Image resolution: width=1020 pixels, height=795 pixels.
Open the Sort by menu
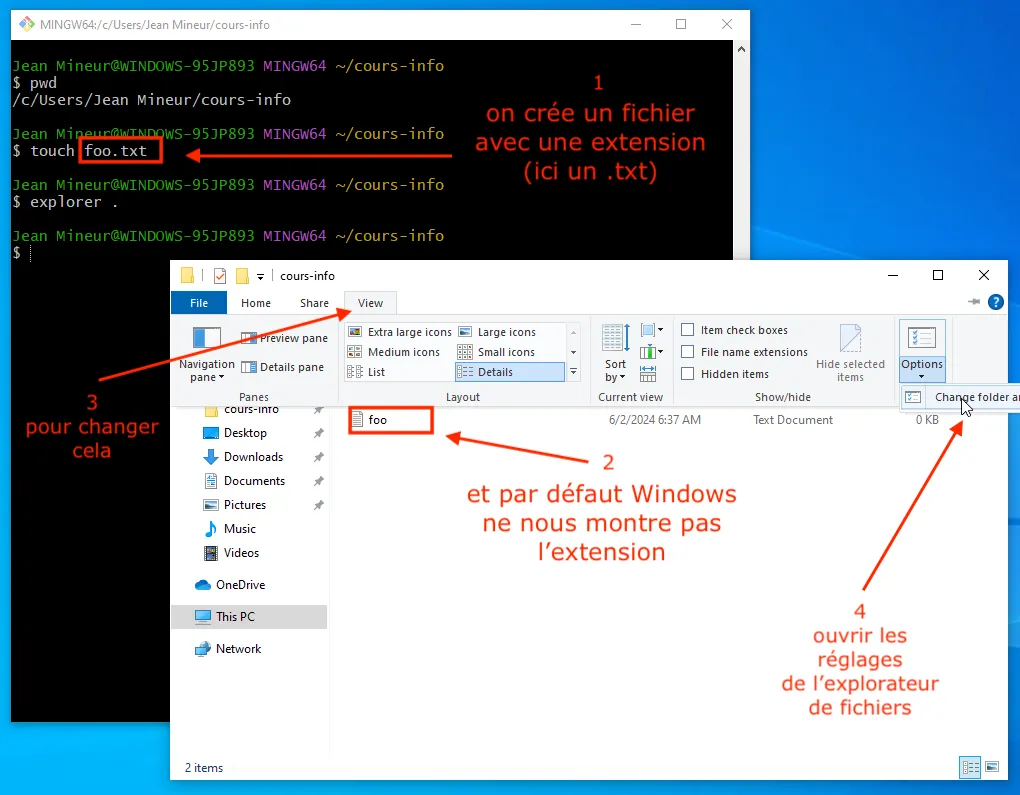pos(615,370)
